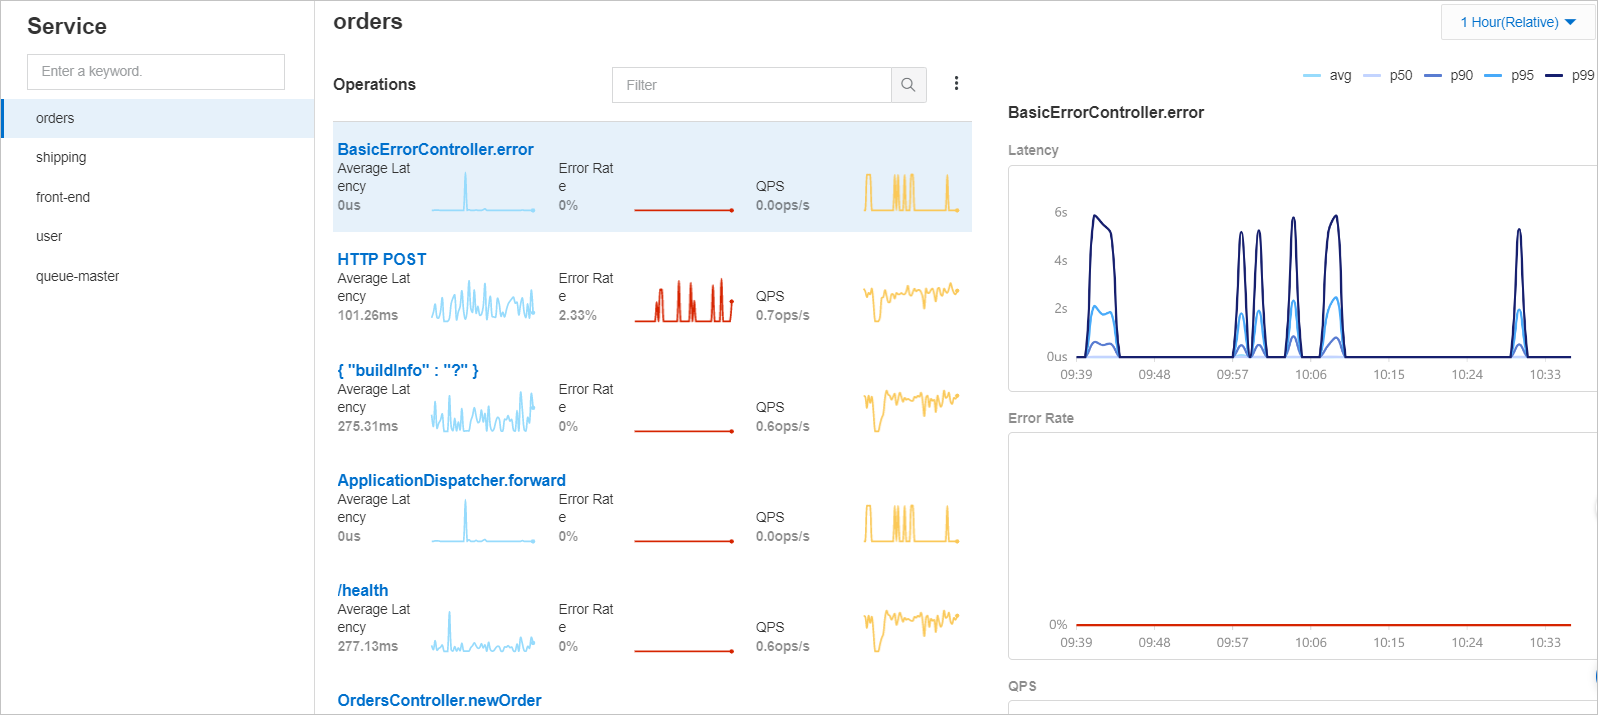The width and height of the screenshot is (1598, 715).
Task: Click the BasicErrorController.error chart title on the right
Action: (x=1106, y=112)
